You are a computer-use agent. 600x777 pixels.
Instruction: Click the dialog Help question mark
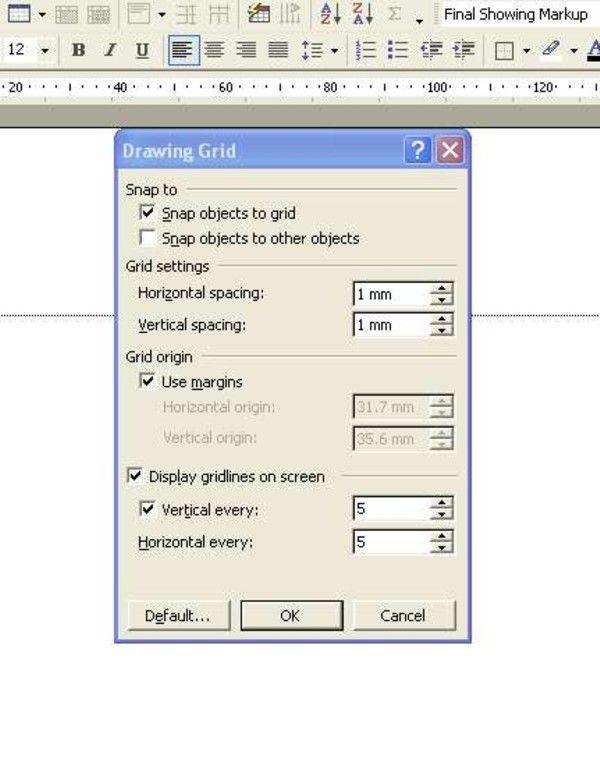coord(418,151)
